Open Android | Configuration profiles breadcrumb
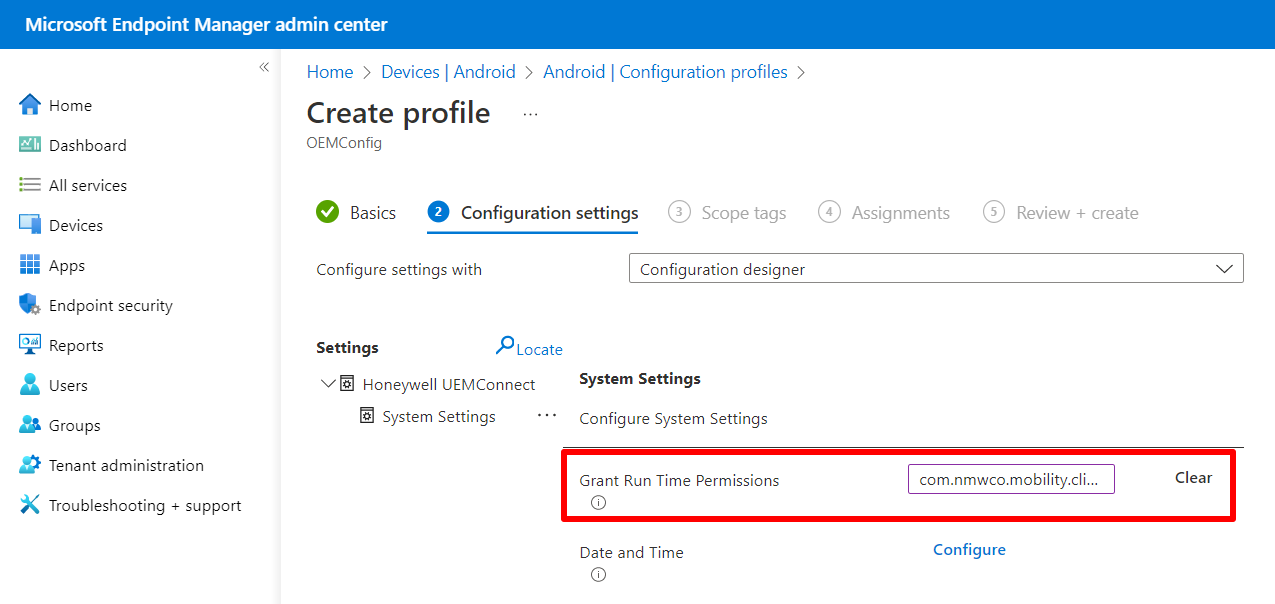 tap(665, 72)
